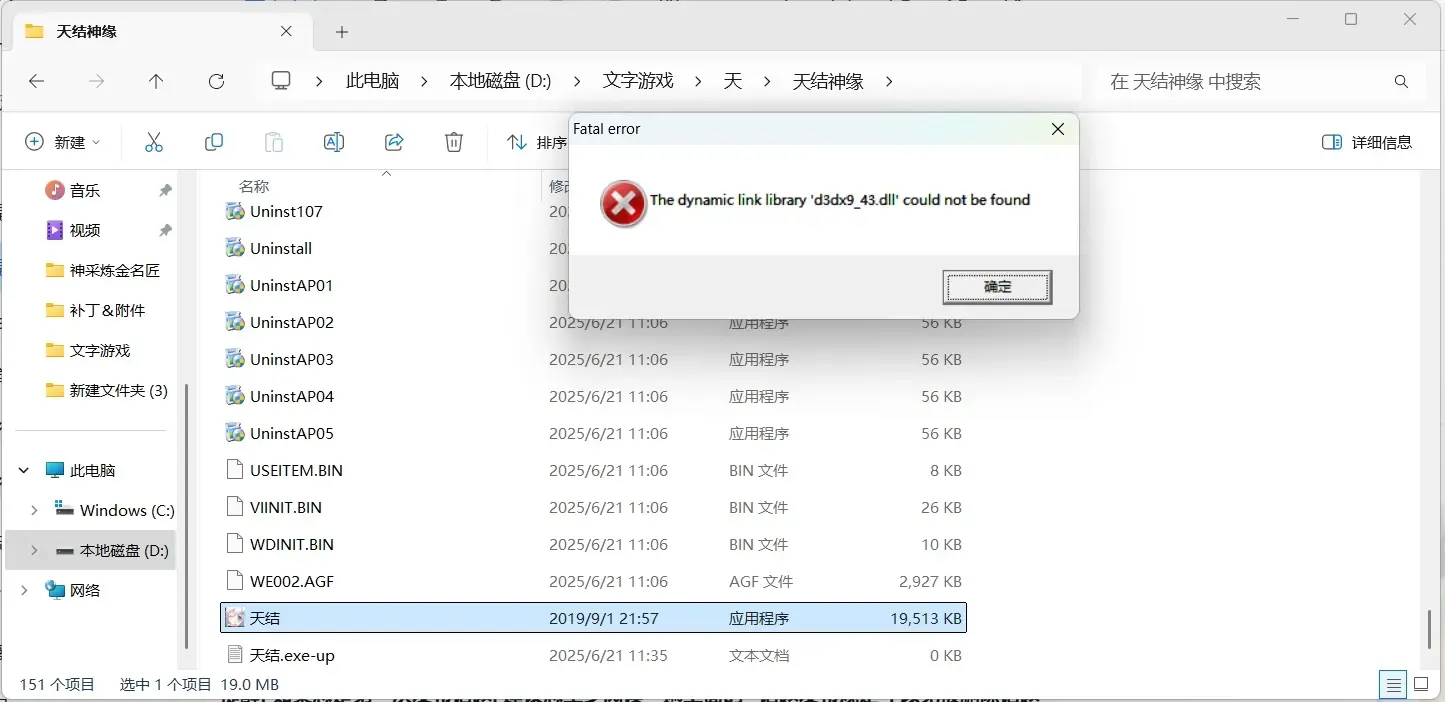Select 网络 in the sidebar
The width and height of the screenshot is (1445, 702).
74,590
